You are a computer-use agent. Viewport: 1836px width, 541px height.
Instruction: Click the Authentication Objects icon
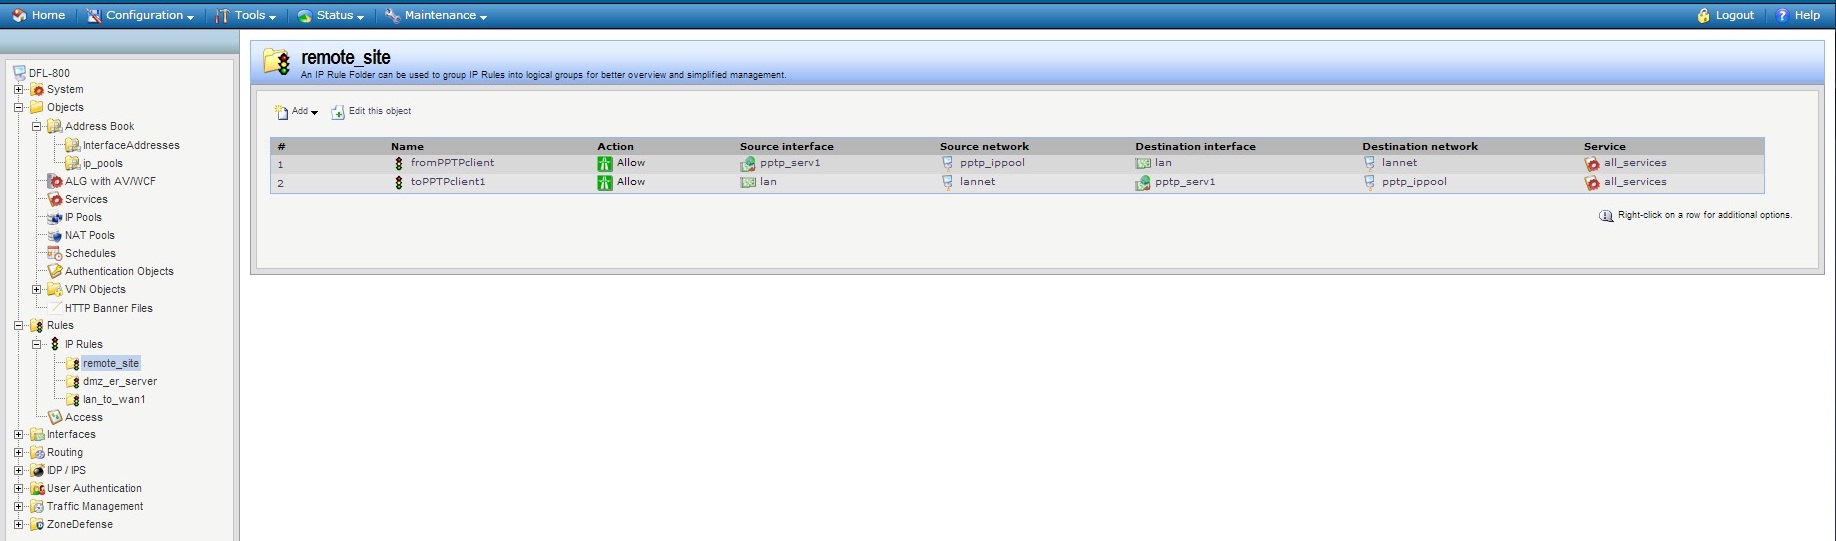[x=55, y=271]
